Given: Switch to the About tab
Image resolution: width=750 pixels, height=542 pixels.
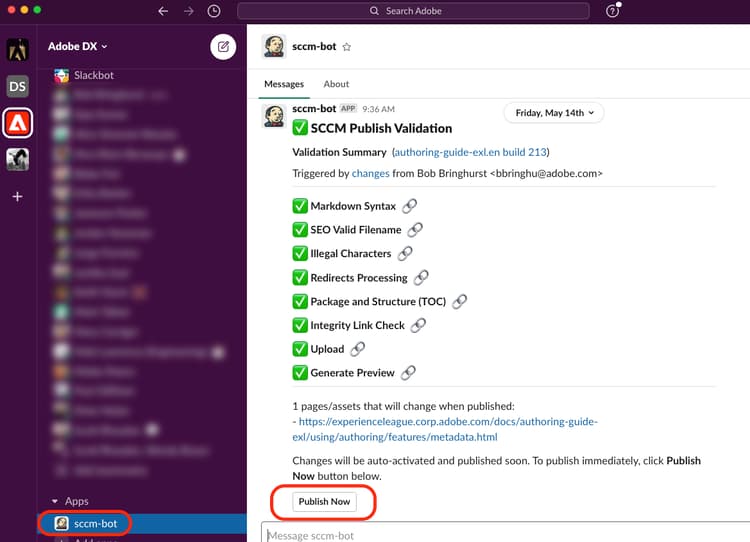Looking at the screenshot, I should click(336, 84).
